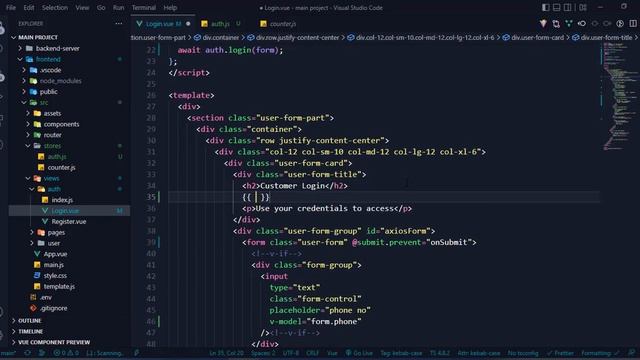Open the errors and warnings status indicator

pyautogui.click(x=66, y=353)
